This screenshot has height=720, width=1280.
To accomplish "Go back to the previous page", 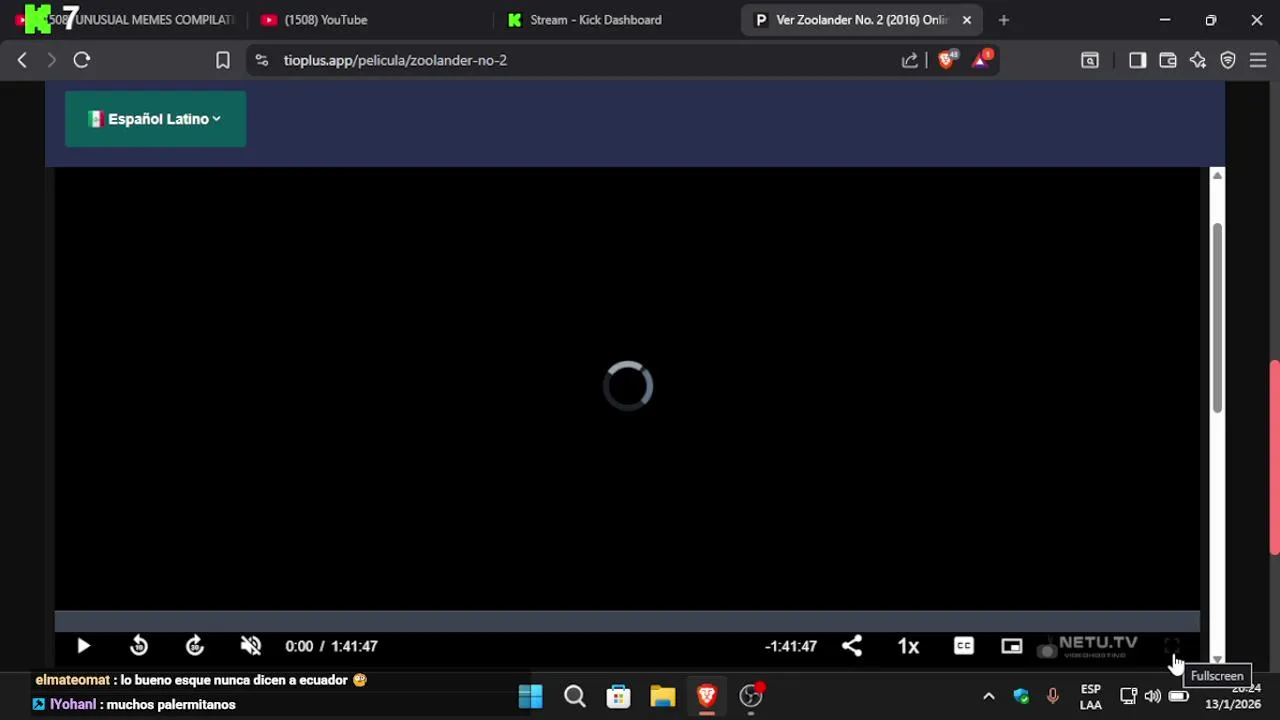I will (x=22, y=60).
